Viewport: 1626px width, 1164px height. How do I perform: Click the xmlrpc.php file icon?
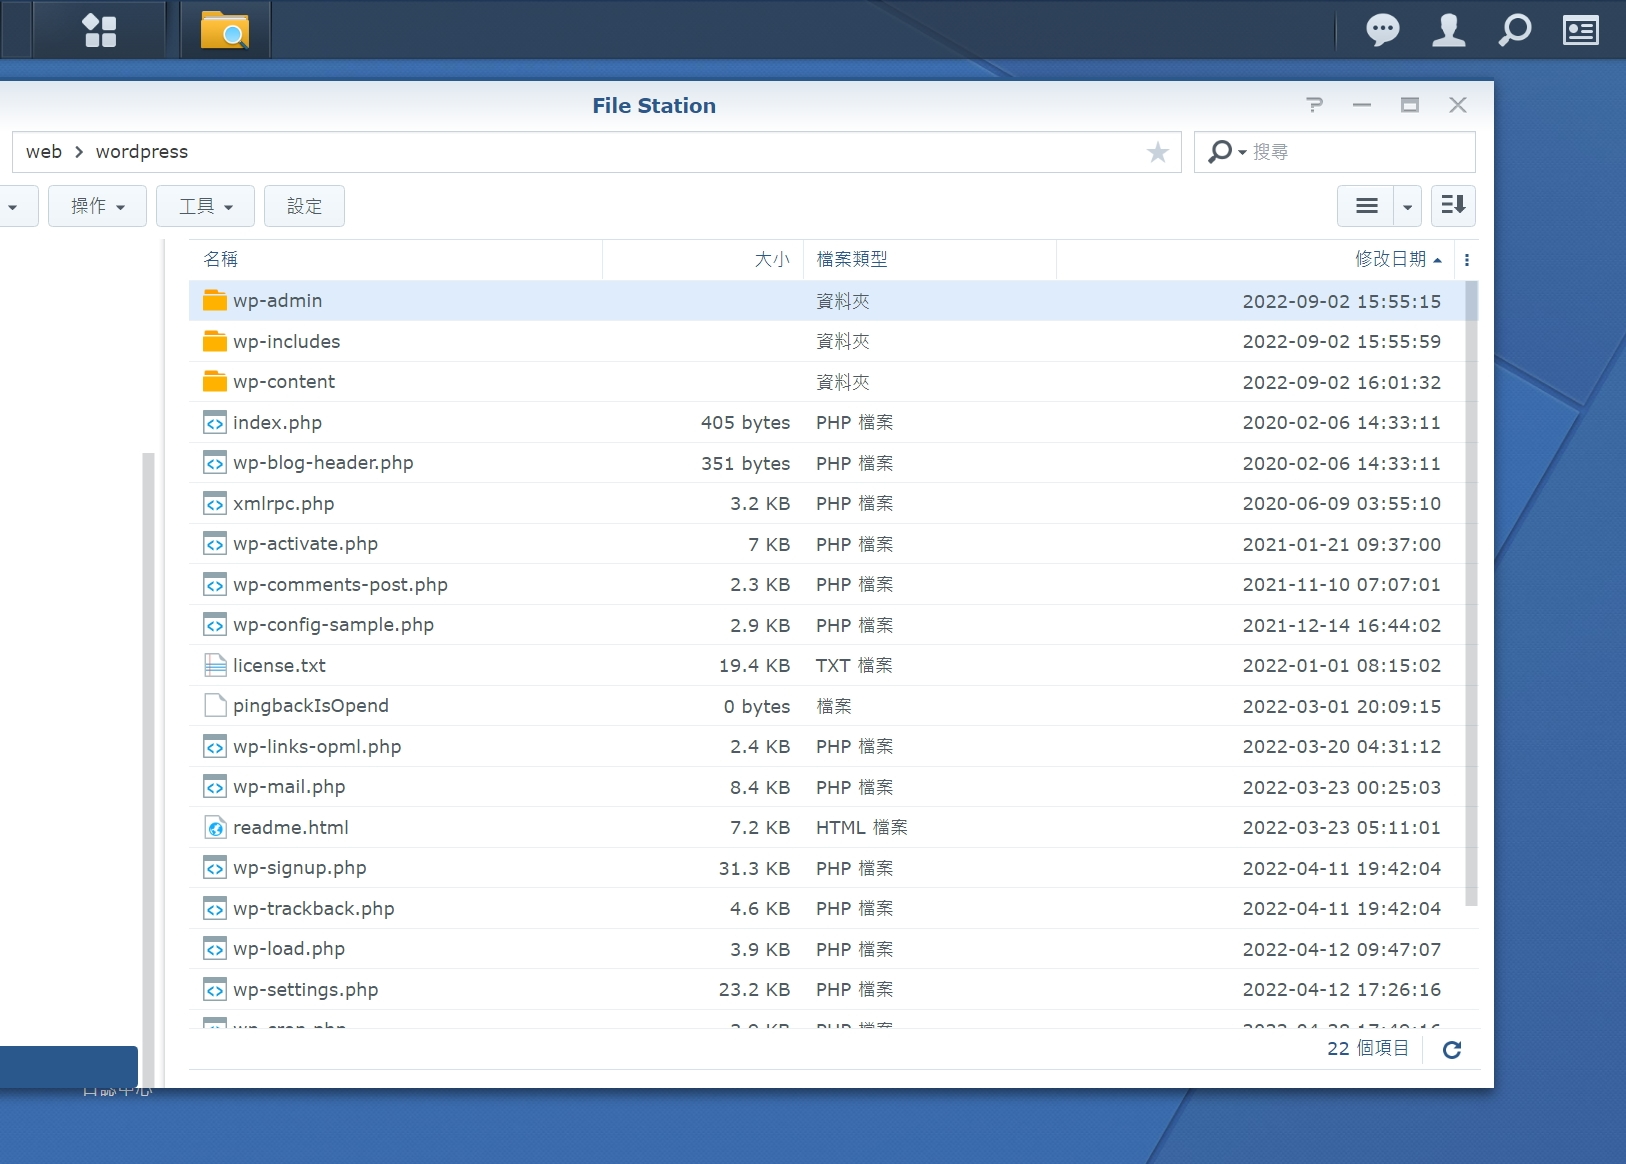[x=215, y=503]
